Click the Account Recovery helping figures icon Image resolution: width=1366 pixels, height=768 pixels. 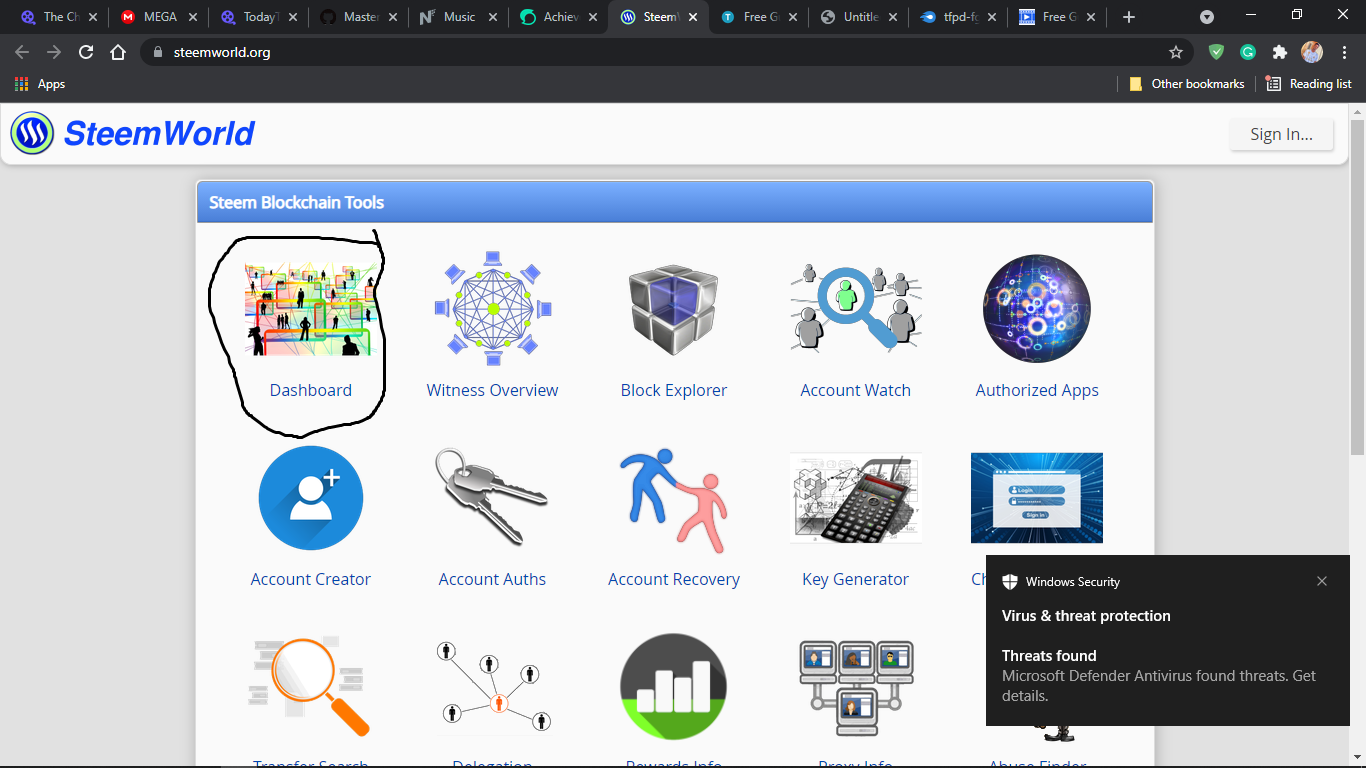(x=674, y=500)
